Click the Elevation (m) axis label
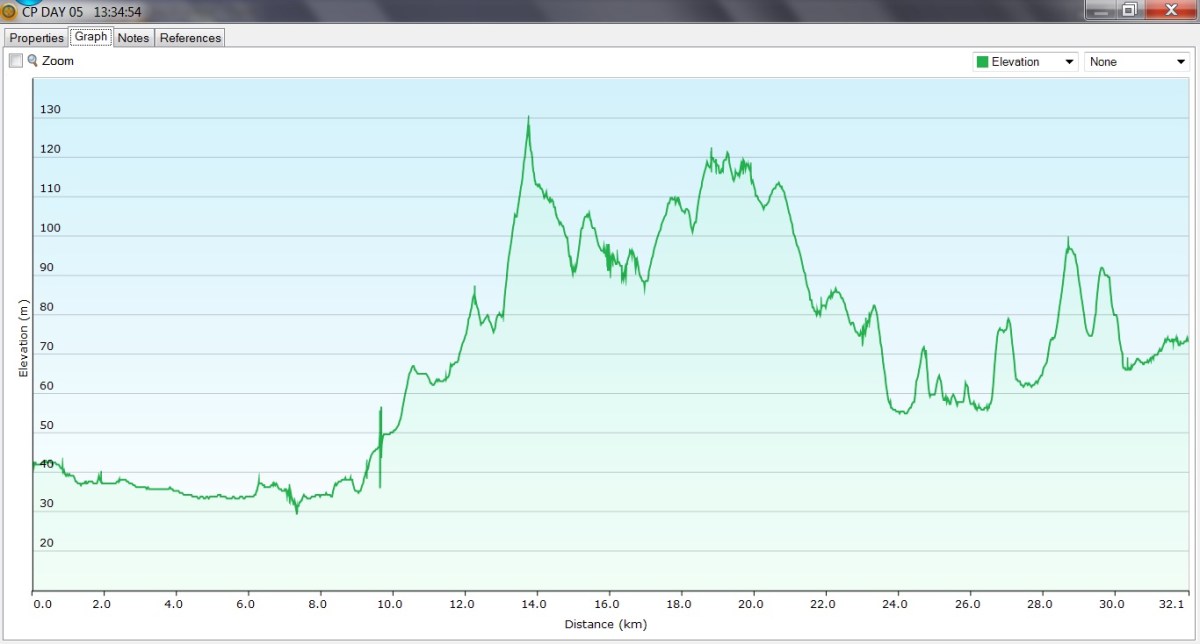Image resolution: width=1200 pixels, height=644 pixels. (x=22, y=338)
